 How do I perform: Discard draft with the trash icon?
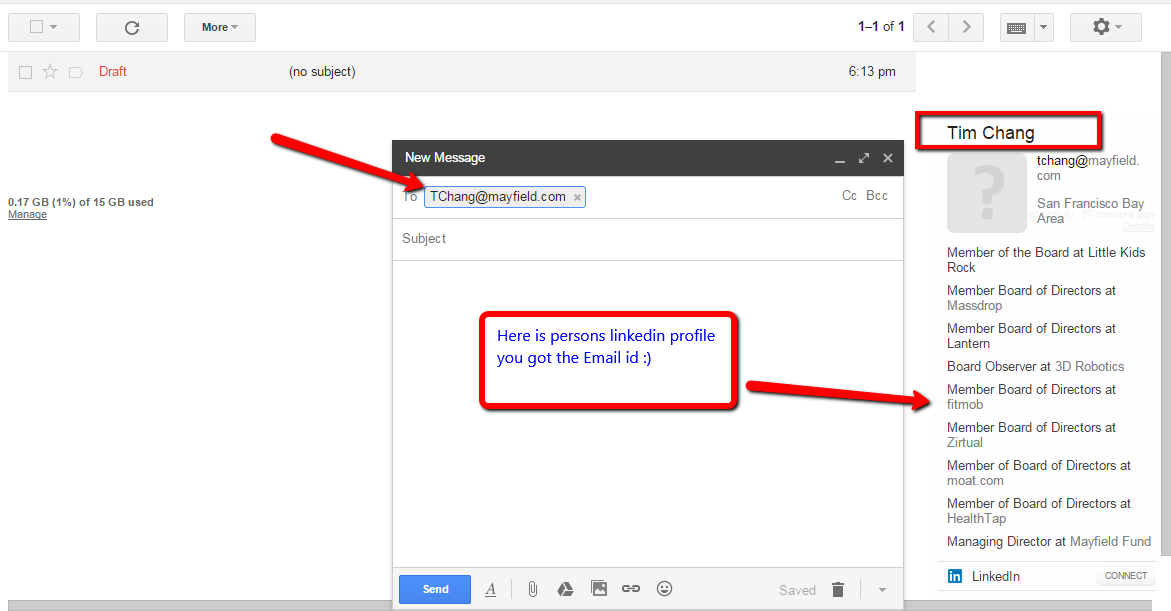pyautogui.click(x=838, y=590)
